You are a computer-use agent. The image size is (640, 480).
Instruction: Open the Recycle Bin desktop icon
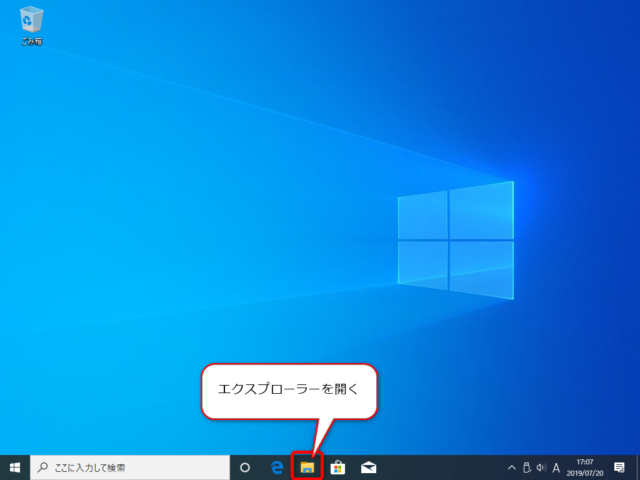[31, 26]
